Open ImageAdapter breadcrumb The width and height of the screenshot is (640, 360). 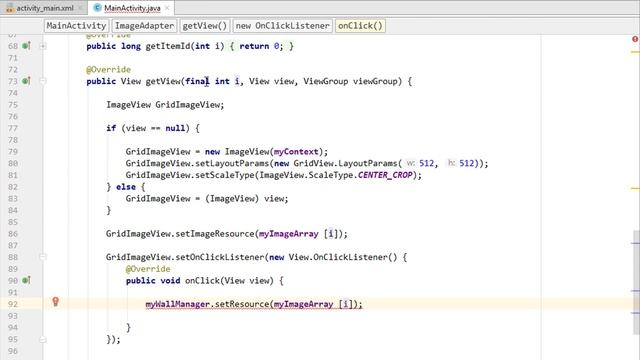[x=144, y=26]
